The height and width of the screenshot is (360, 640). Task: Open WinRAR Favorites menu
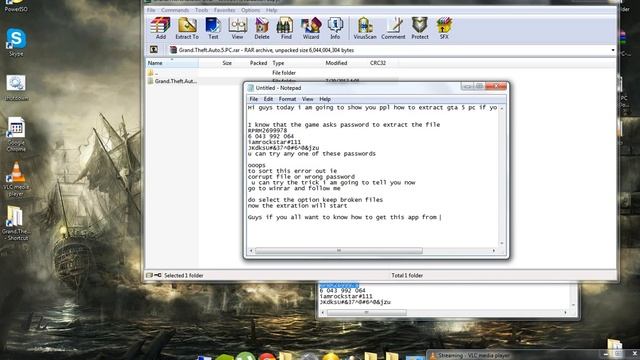[x=224, y=10]
